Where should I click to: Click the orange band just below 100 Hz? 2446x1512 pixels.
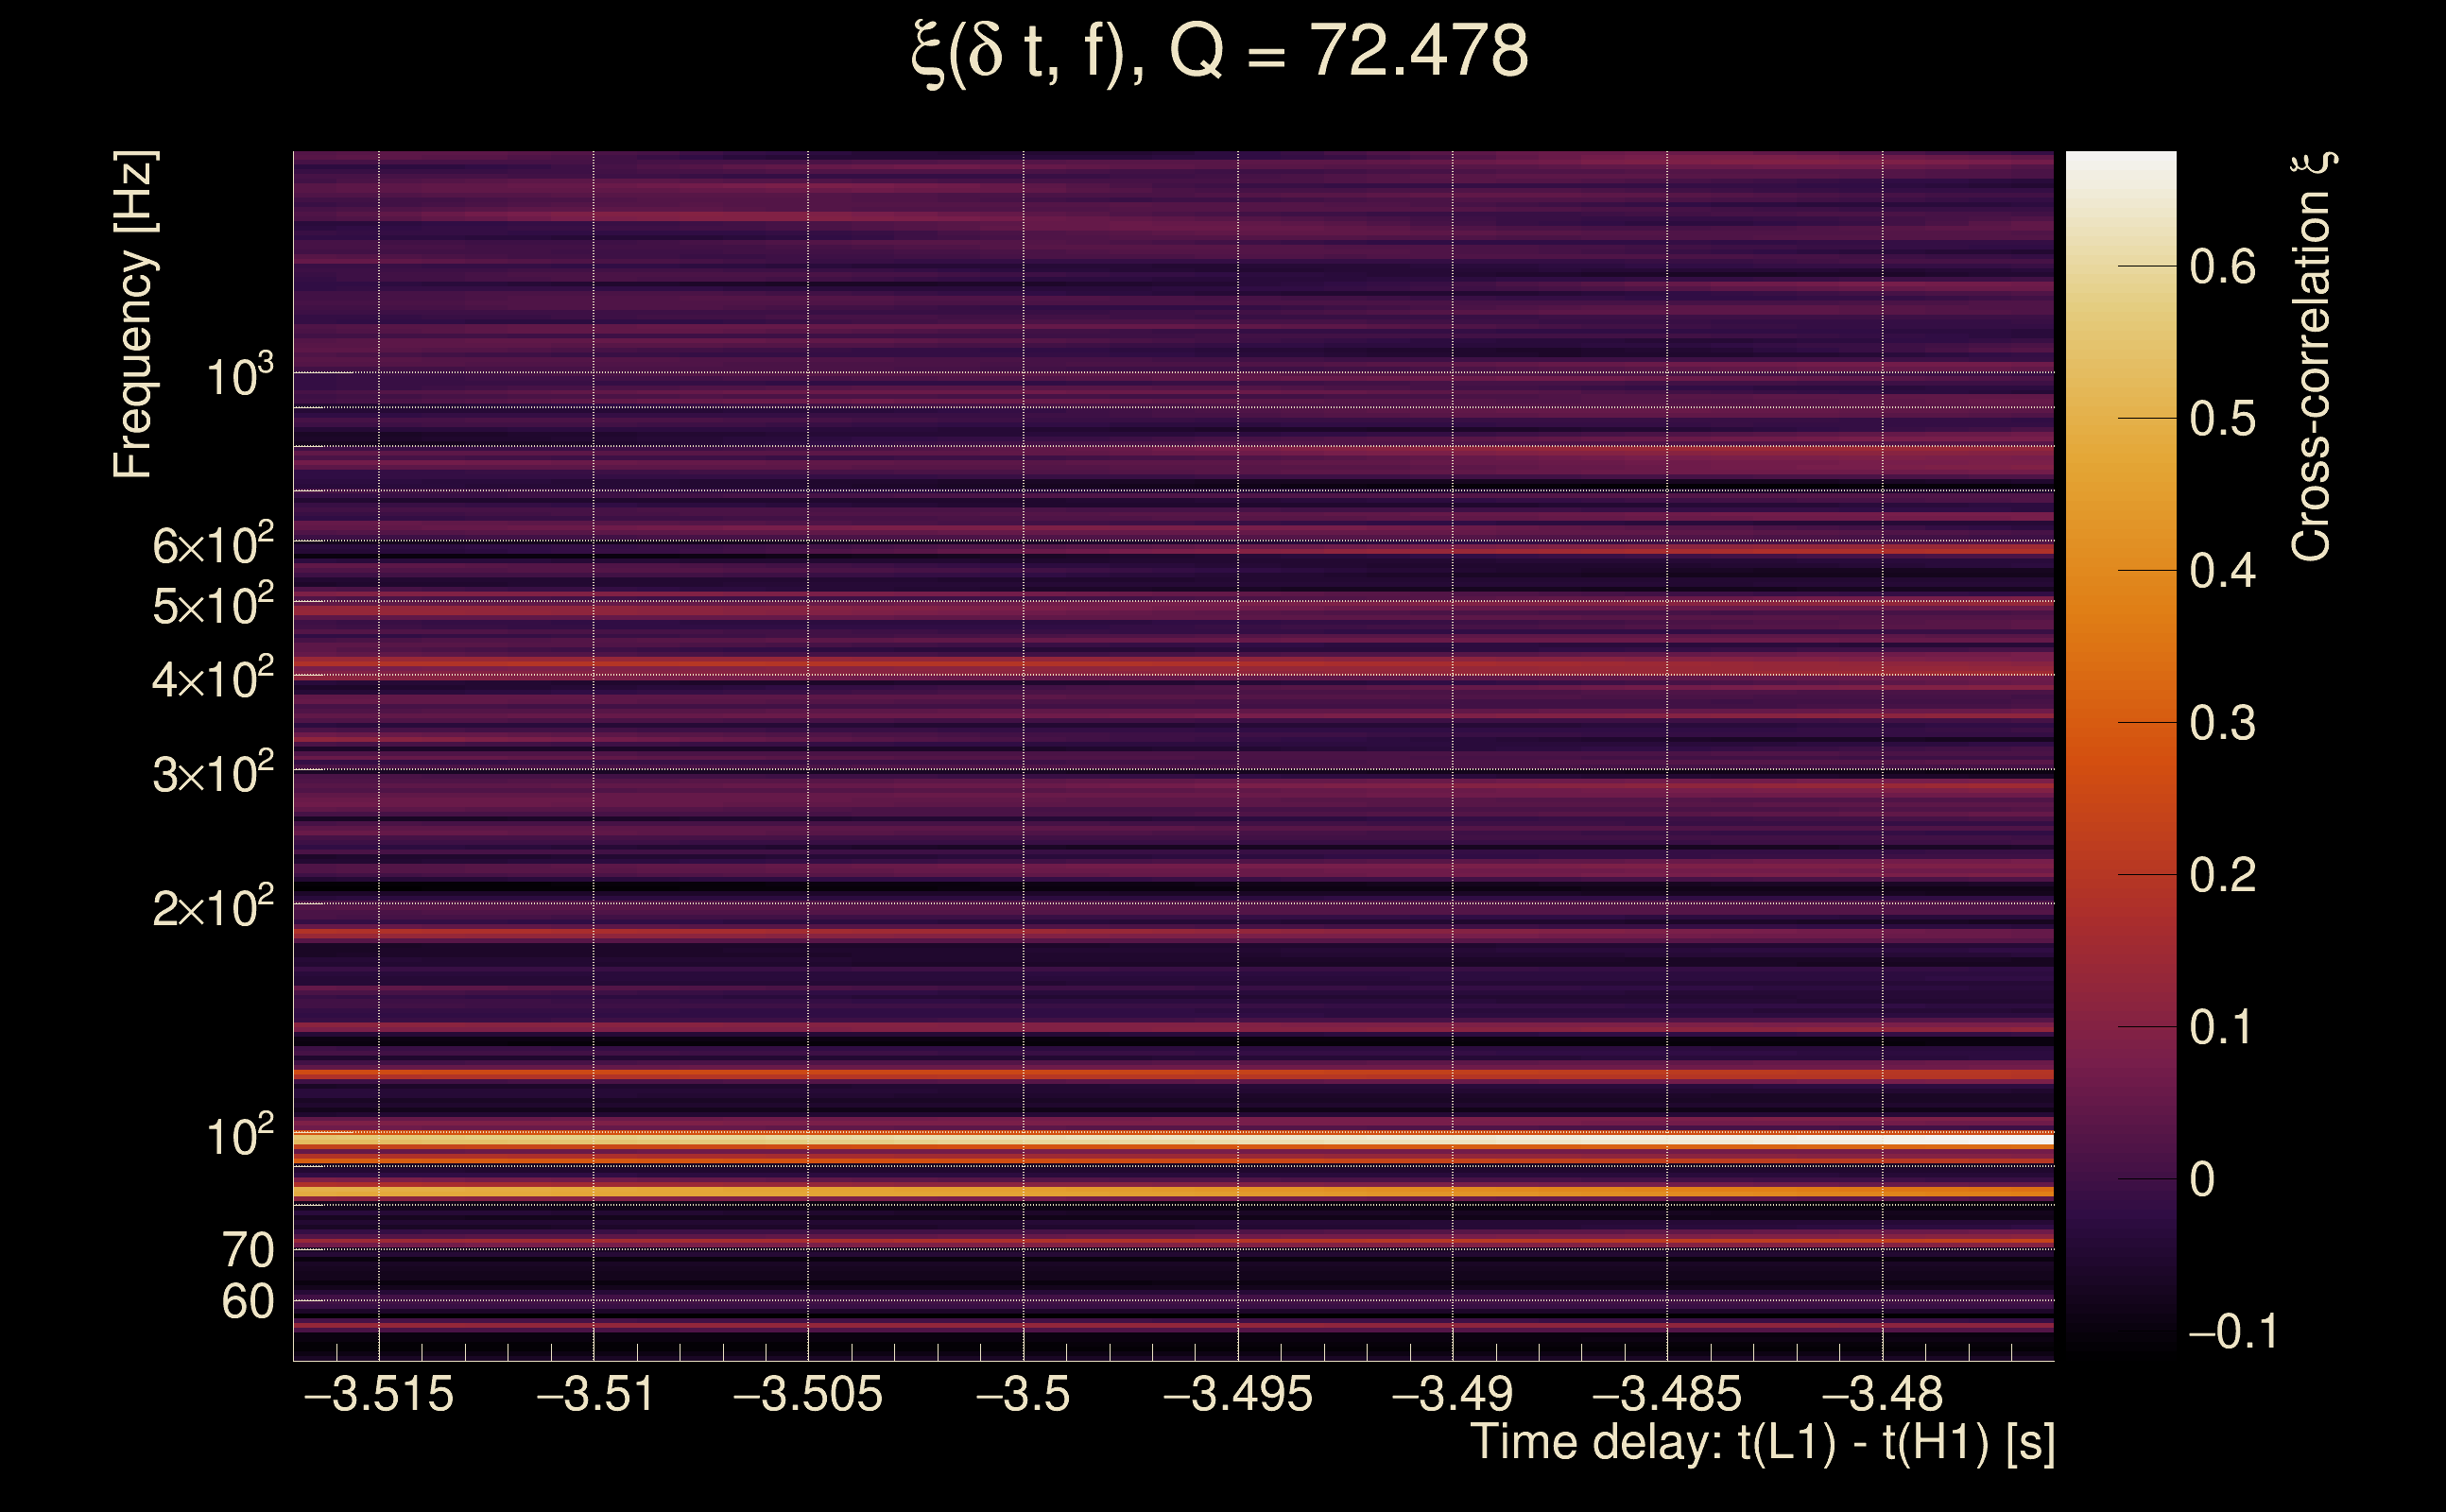click(x=1172, y=1191)
